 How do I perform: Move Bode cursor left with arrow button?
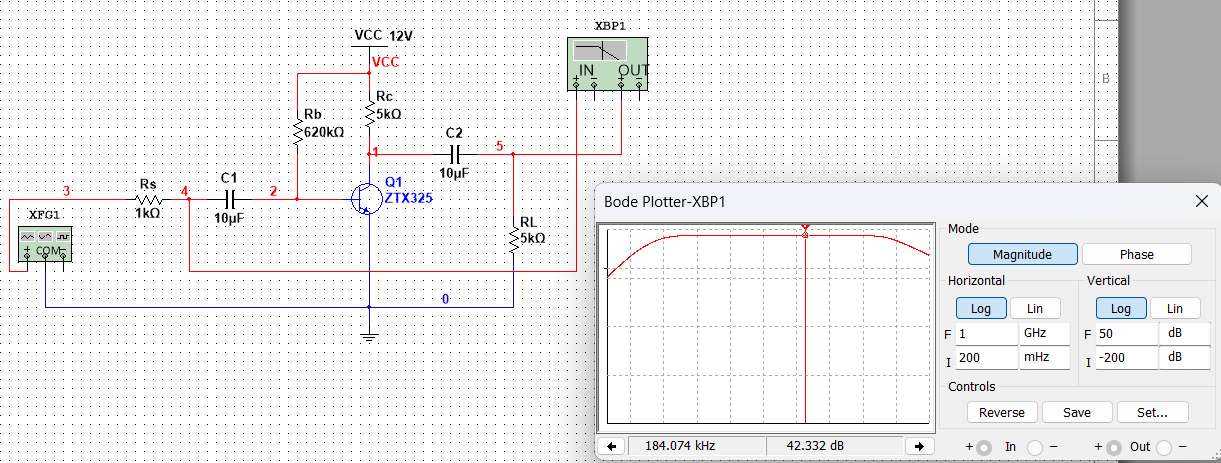pos(610,445)
